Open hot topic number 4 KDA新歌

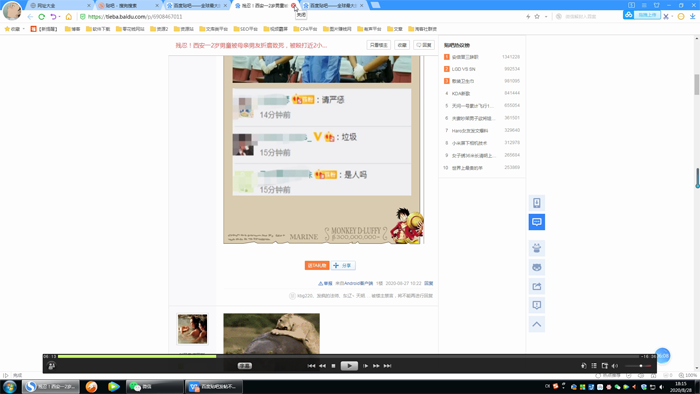pos(461,94)
